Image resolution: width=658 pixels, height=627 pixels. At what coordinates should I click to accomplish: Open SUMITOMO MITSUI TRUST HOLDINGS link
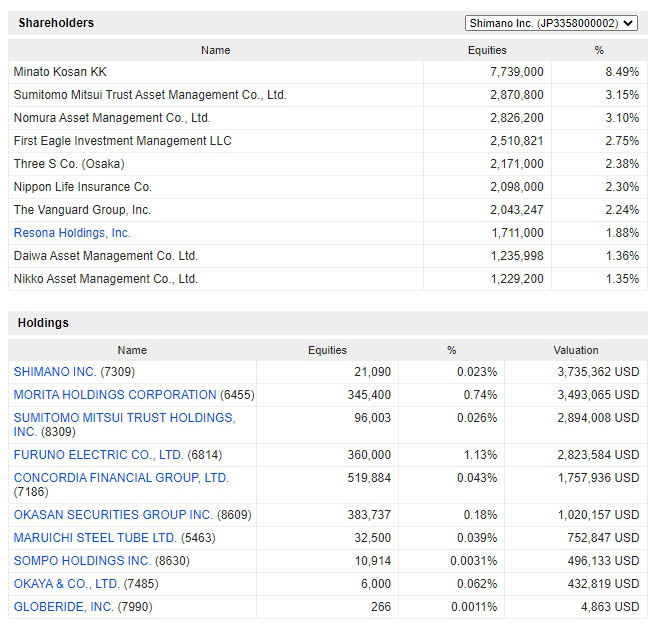[124, 425]
